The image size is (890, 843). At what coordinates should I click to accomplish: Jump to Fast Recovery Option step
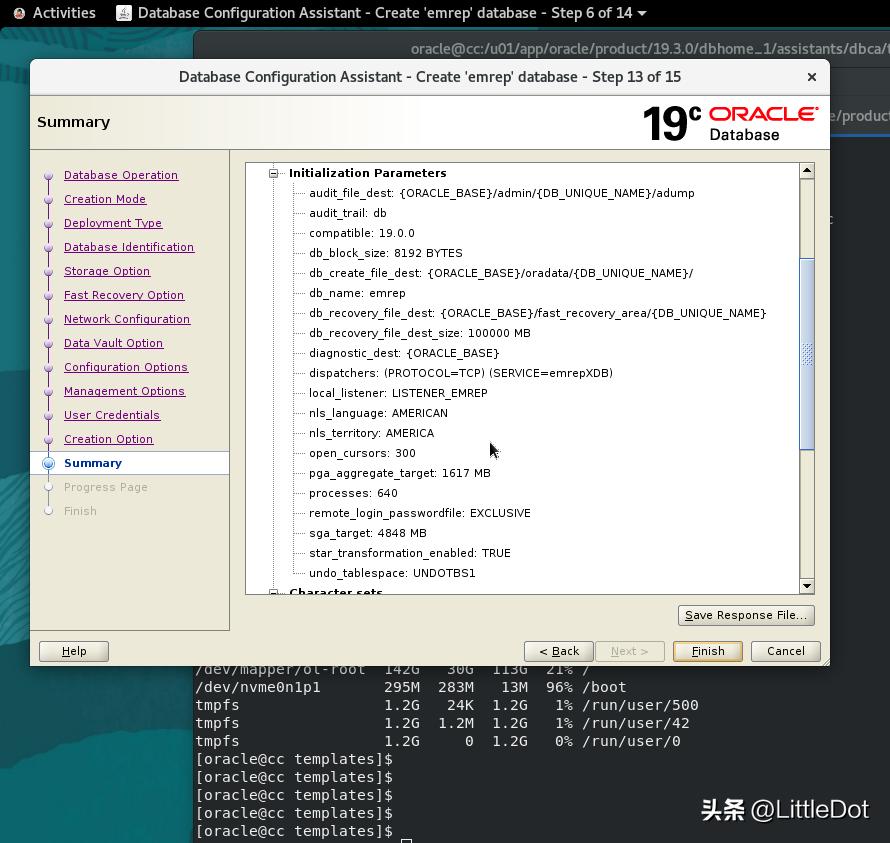point(124,295)
